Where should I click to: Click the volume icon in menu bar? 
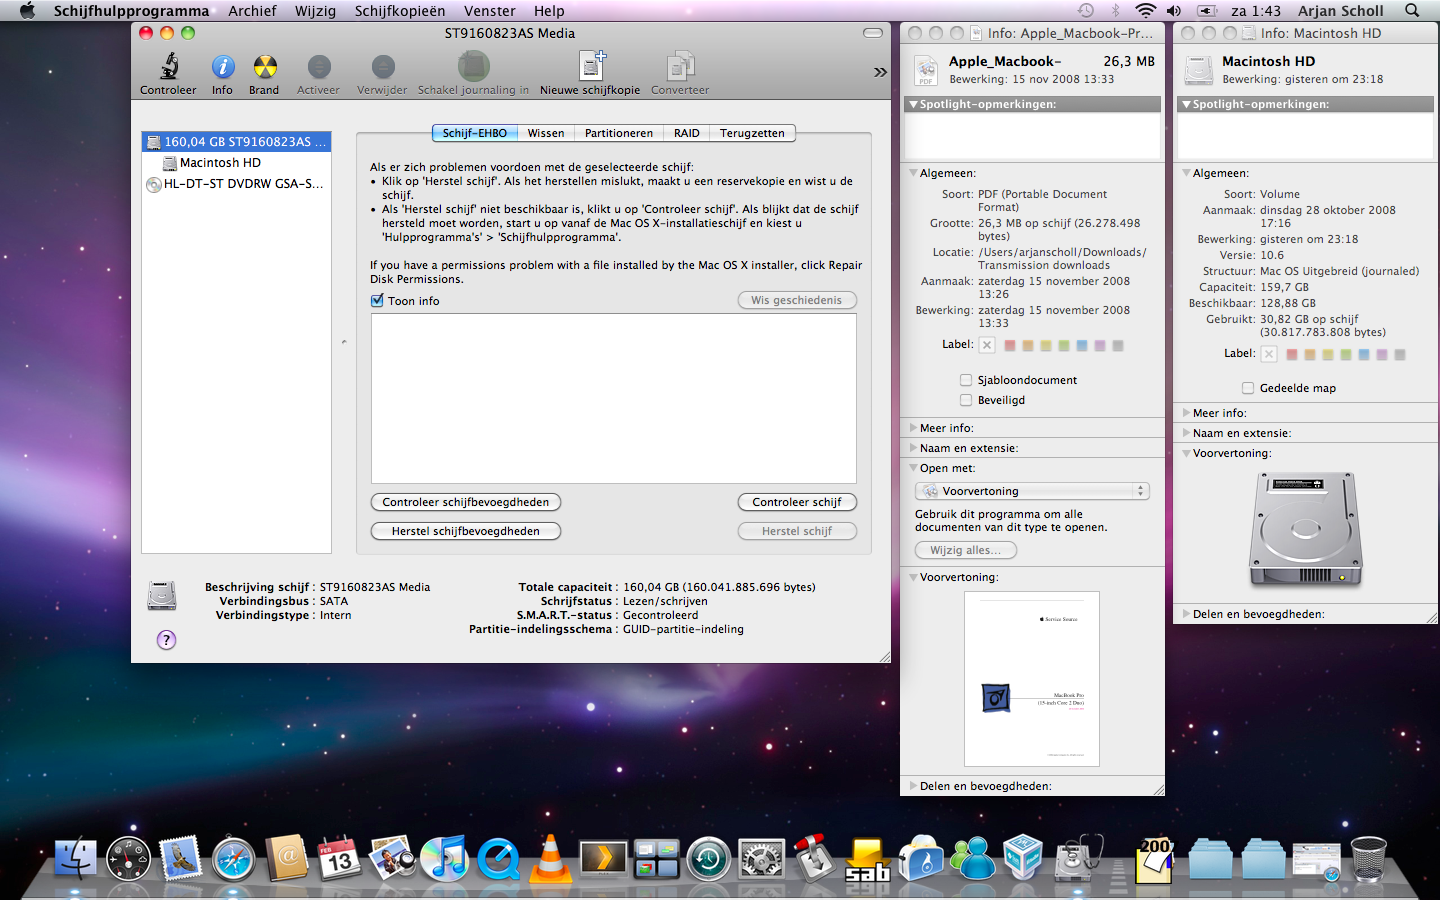click(1174, 10)
